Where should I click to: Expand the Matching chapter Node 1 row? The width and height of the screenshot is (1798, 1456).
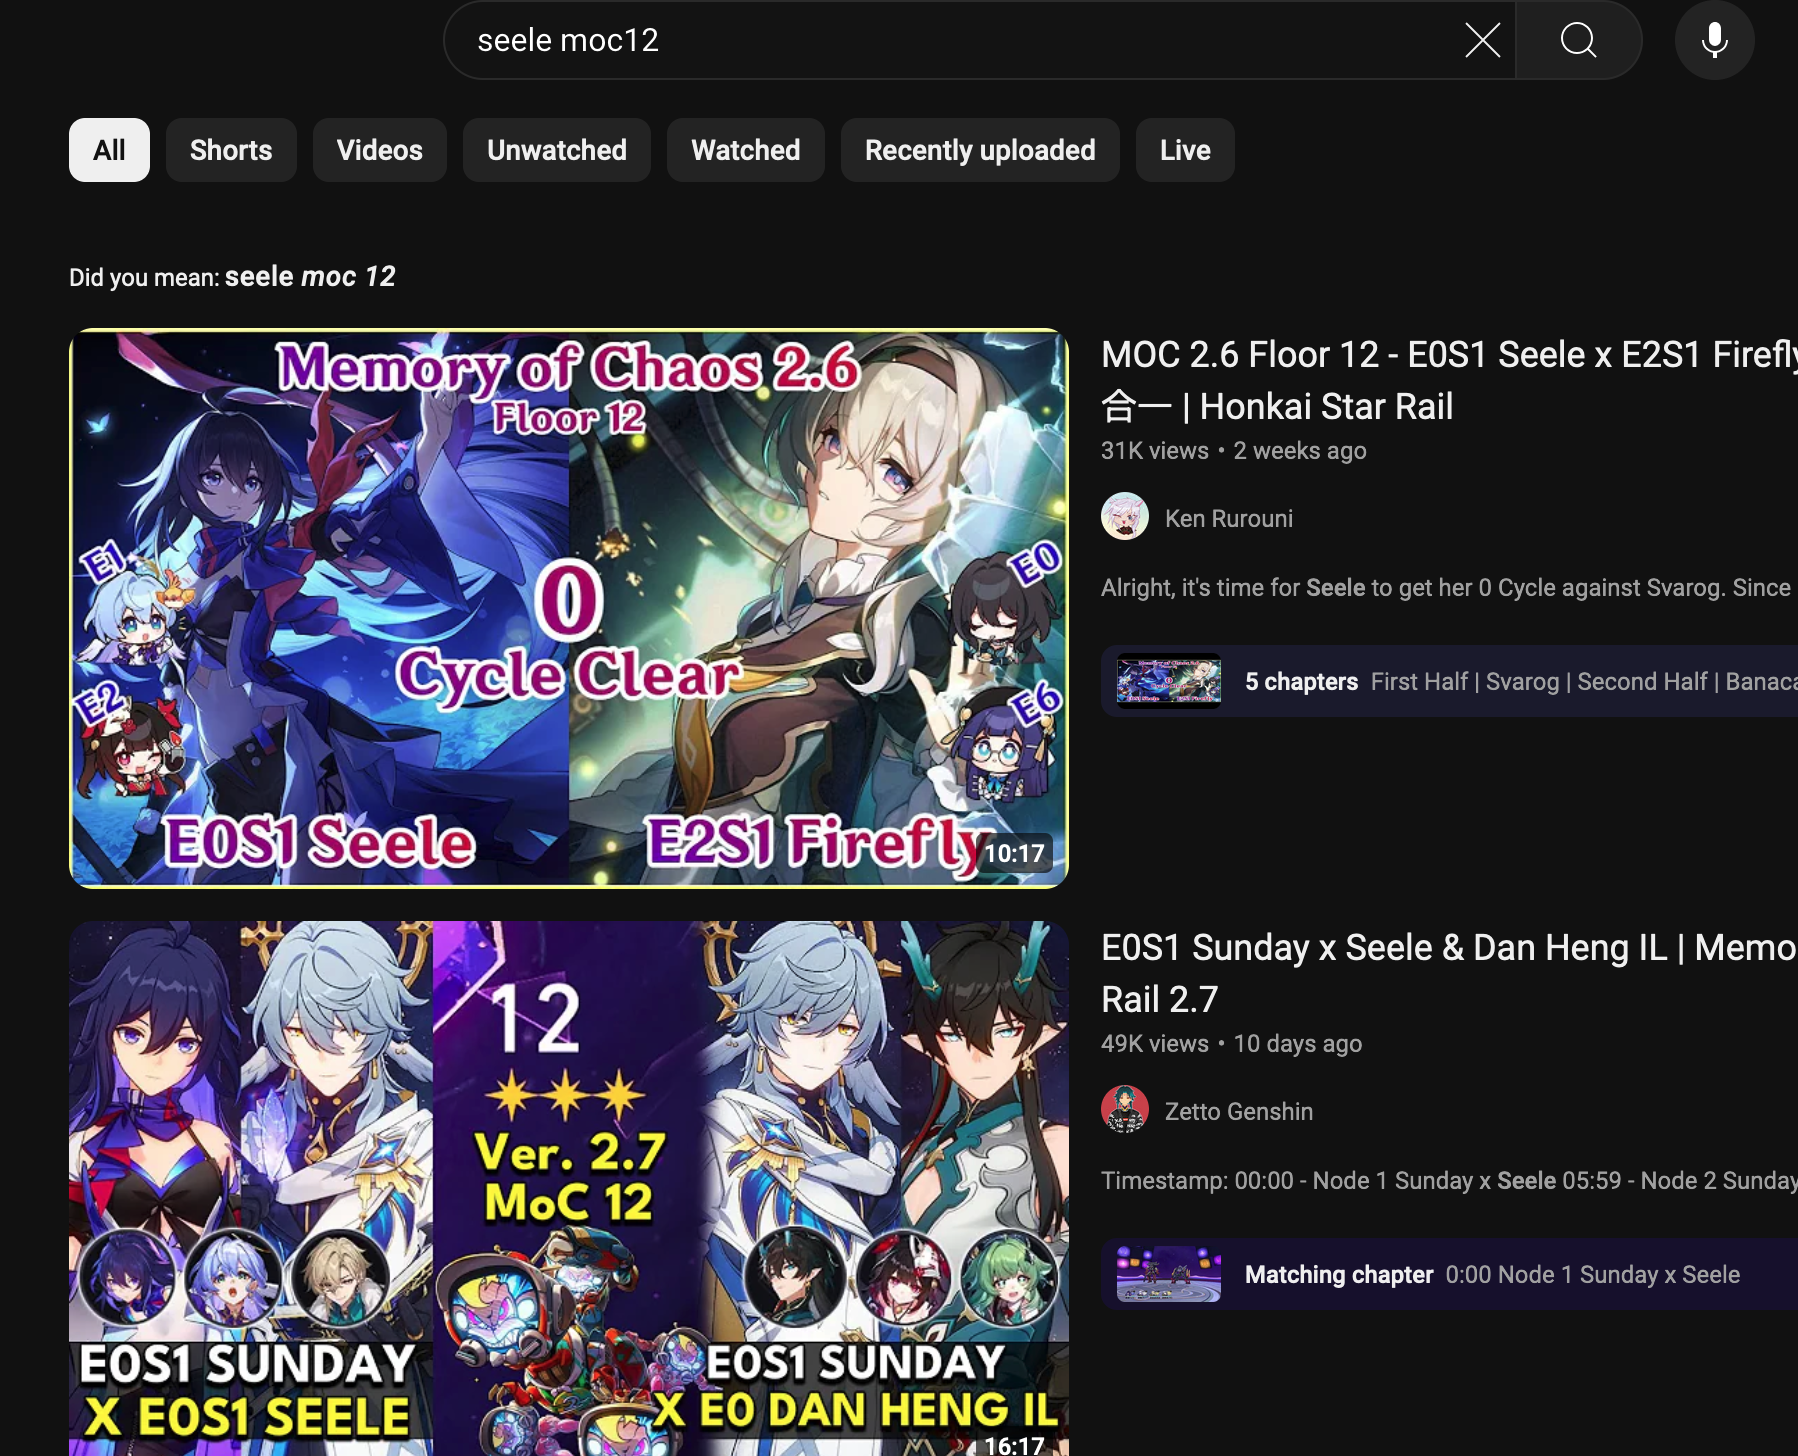click(x=1449, y=1274)
